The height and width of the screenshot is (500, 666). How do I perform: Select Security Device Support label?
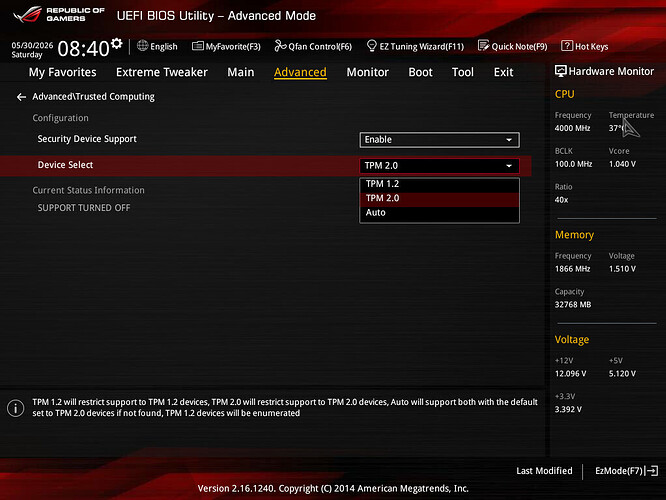coord(87,139)
